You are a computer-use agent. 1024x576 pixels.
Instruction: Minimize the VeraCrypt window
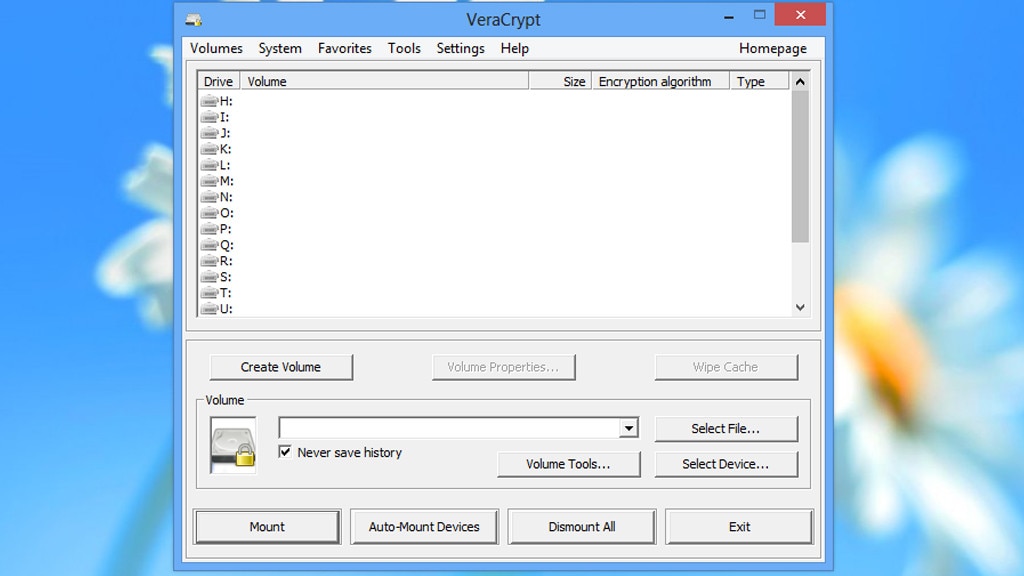[729, 16]
